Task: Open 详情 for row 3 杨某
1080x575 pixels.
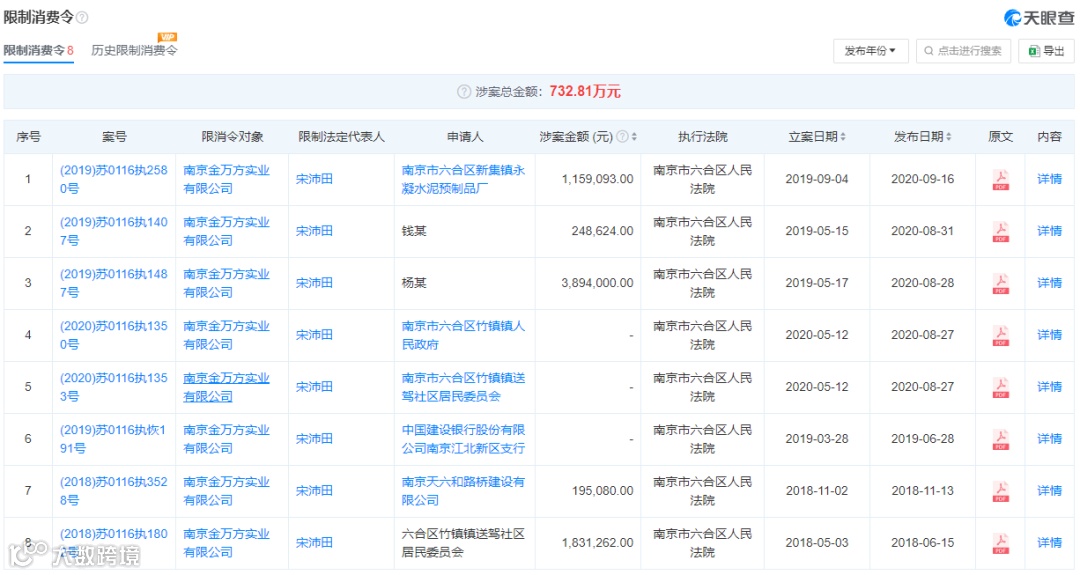Action: tap(1050, 283)
